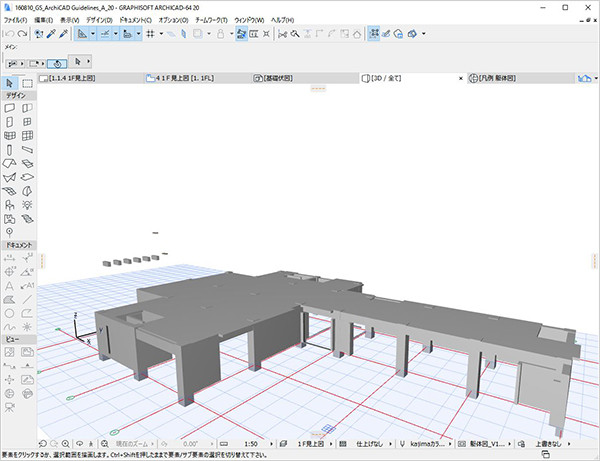Select the Arrow selection tool

(10, 83)
